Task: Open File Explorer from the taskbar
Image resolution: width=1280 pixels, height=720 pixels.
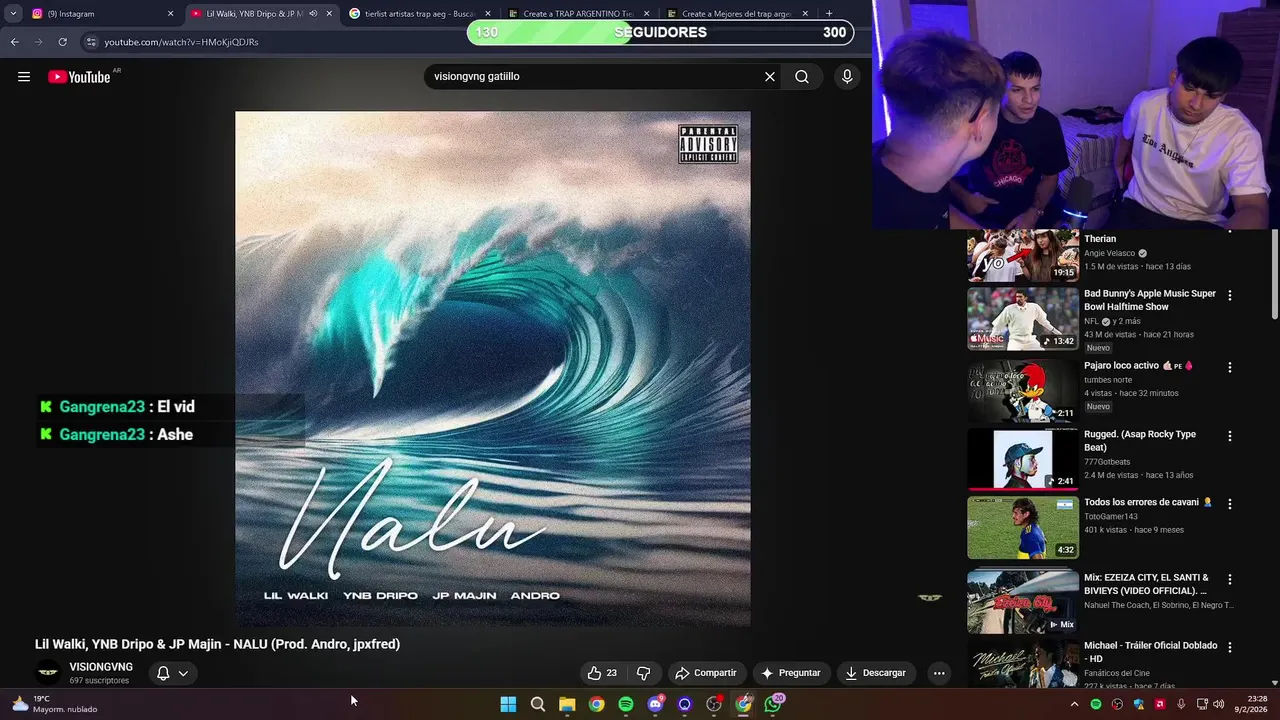Action: (x=567, y=704)
